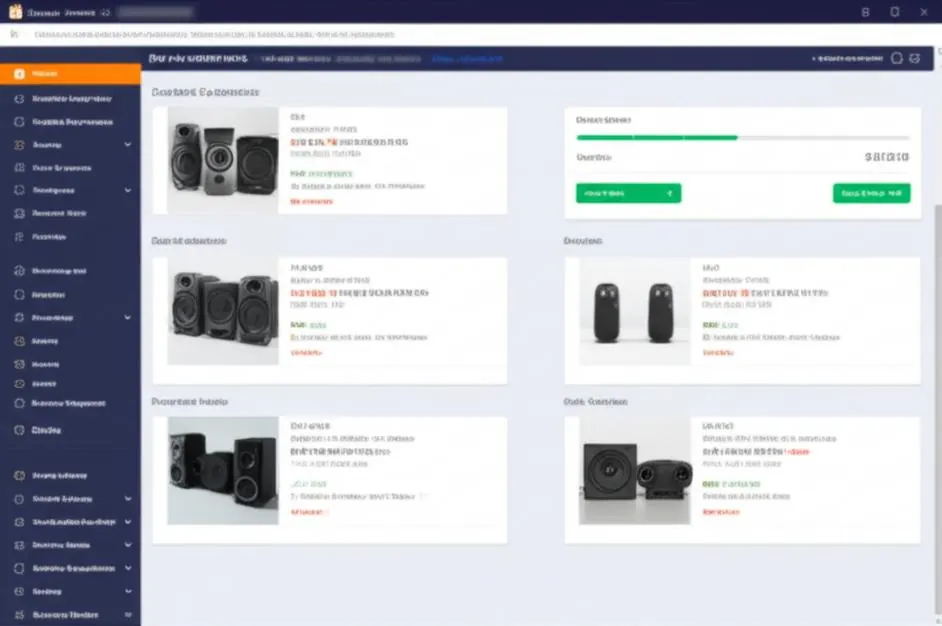Image resolution: width=942 pixels, height=626 pixels.
Task: Expand the fourth sidebar chevron from the top
Action: [127, 499]
